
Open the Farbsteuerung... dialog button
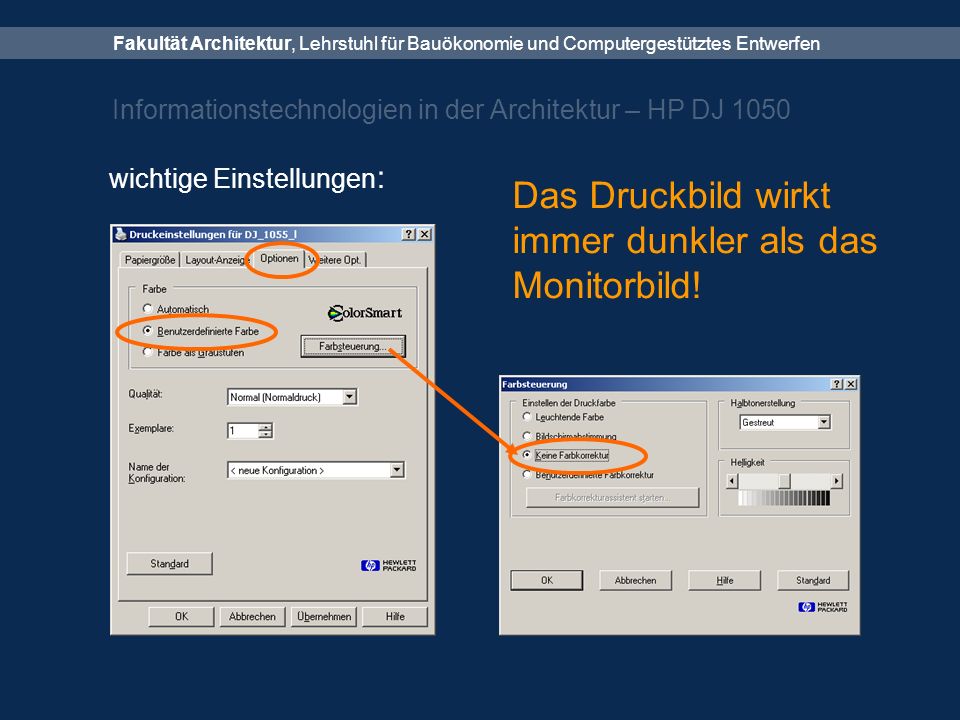(353, 346)
